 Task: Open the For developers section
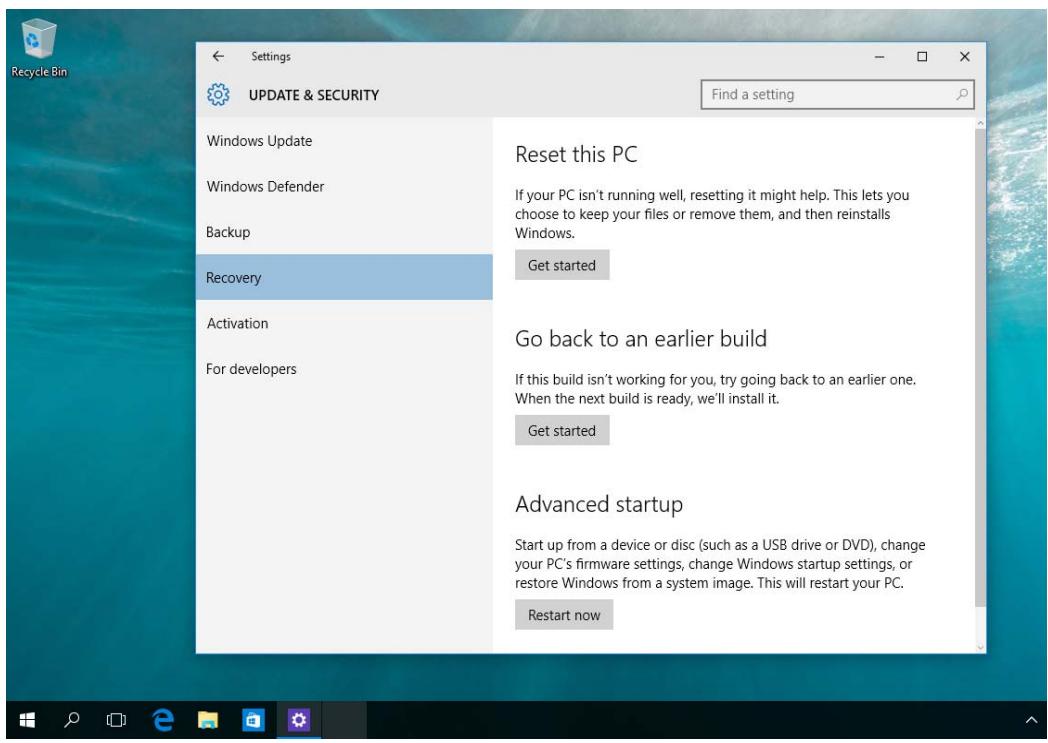251,369
